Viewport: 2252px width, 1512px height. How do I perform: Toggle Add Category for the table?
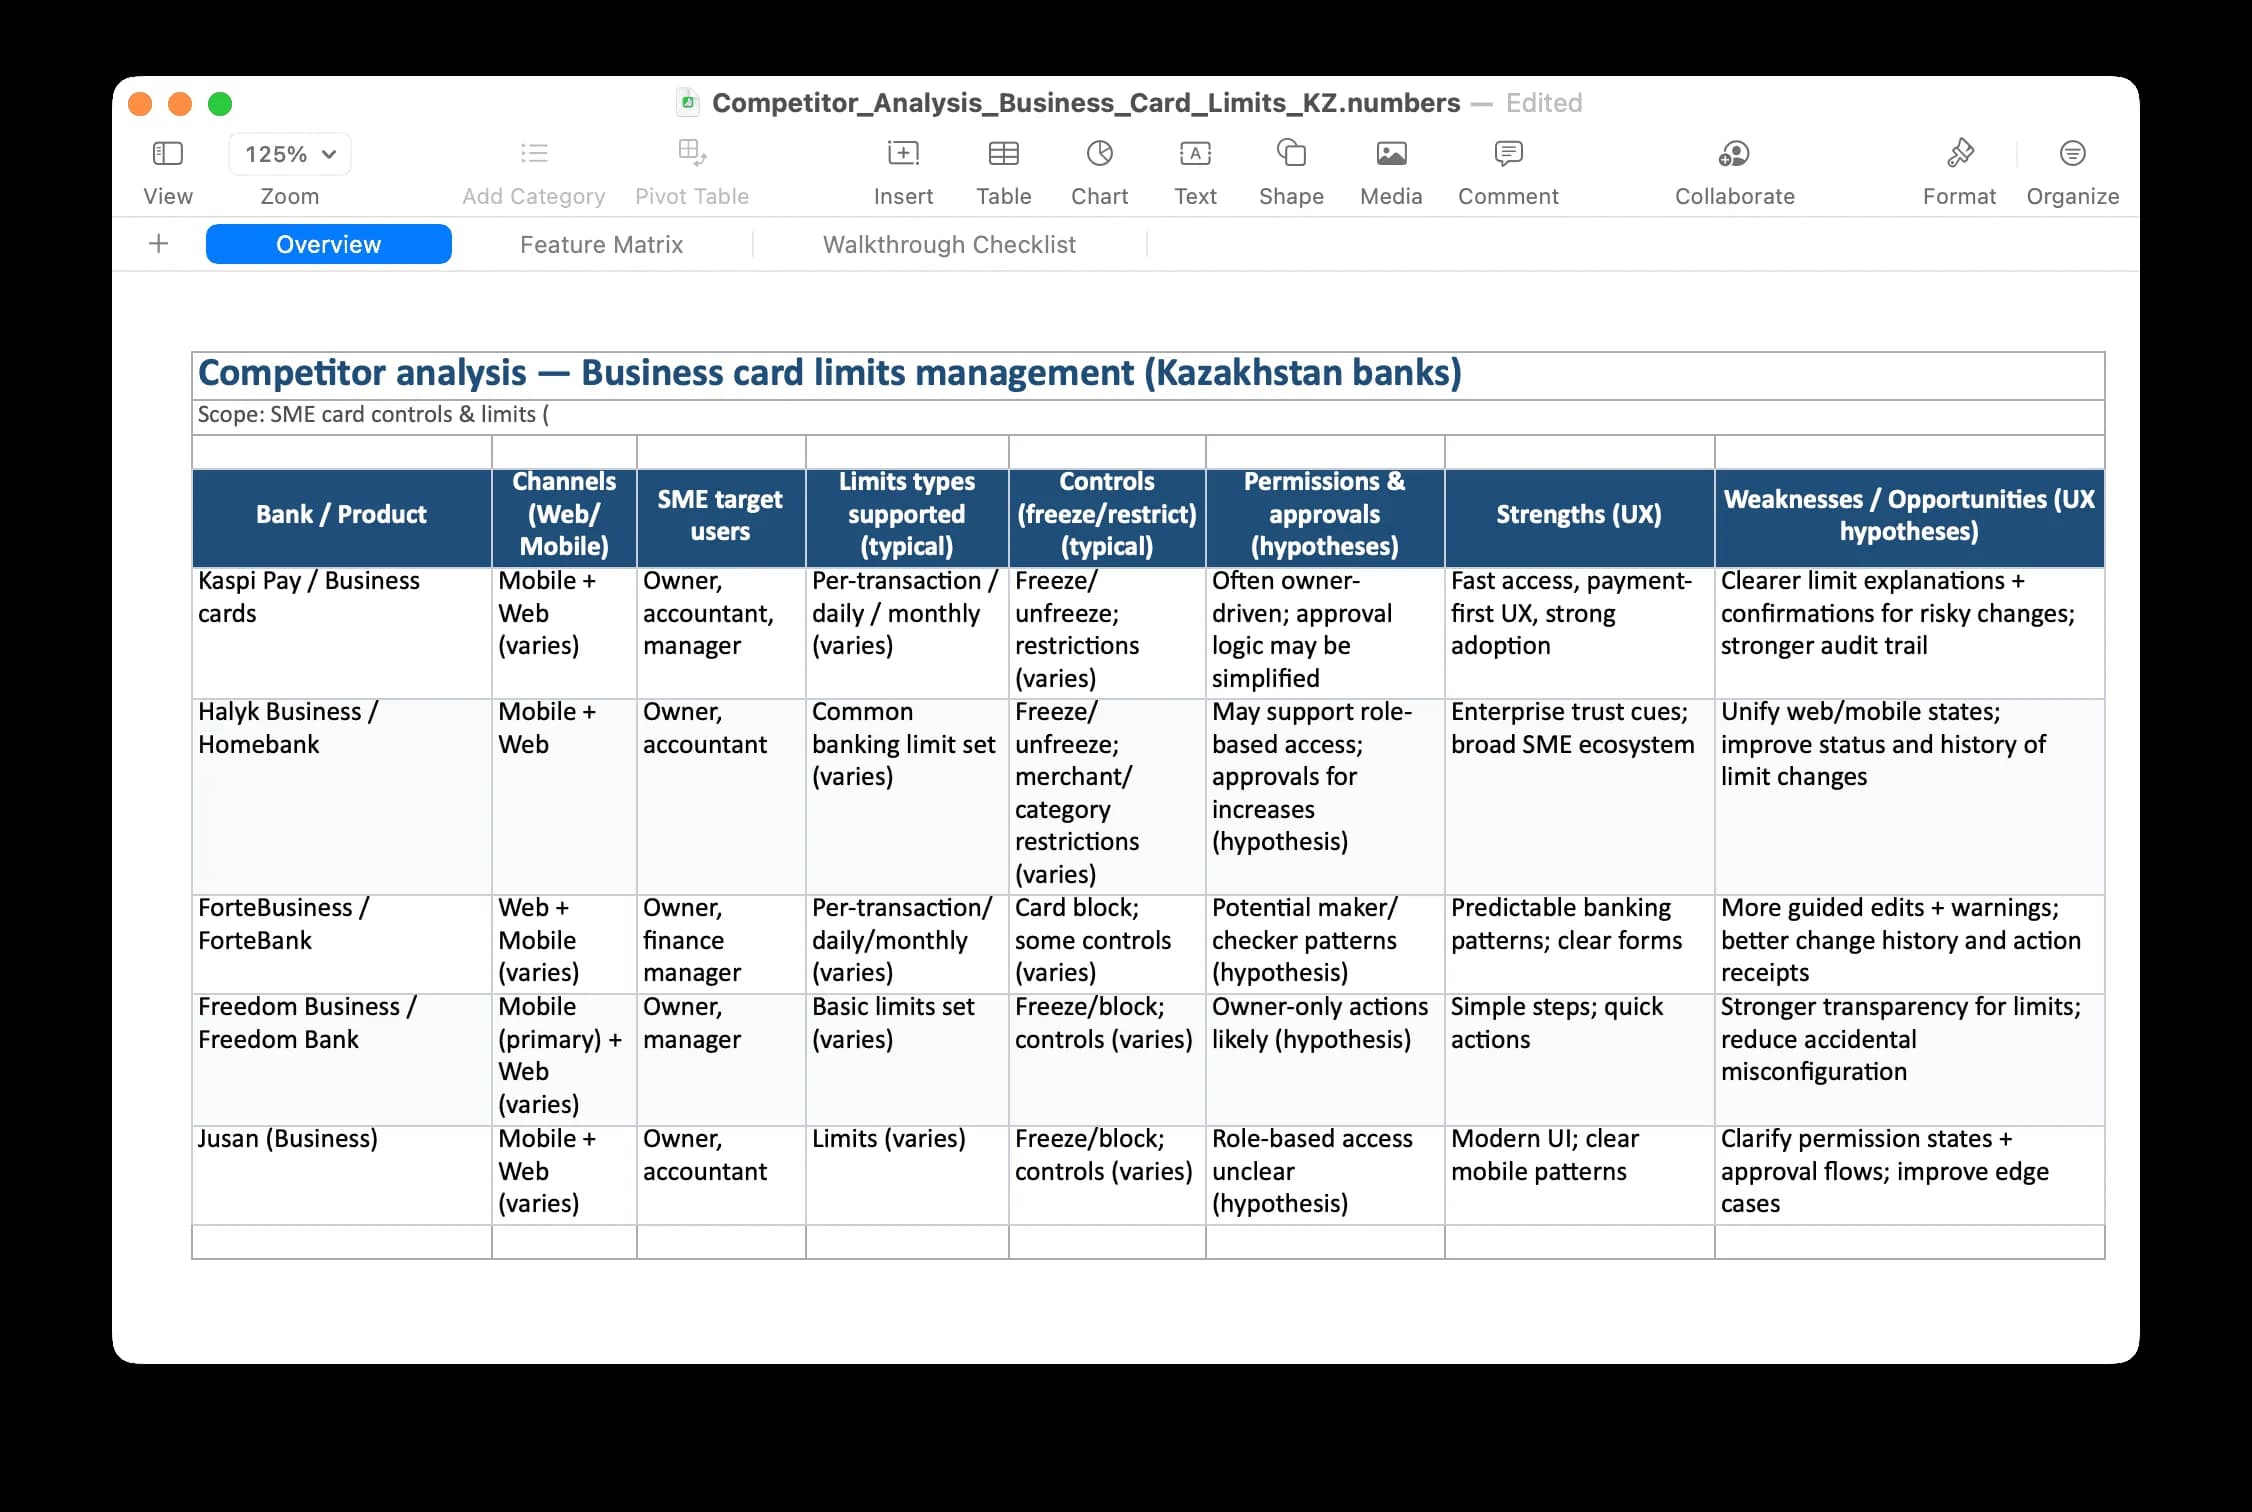pyautogui.click(x=533, y=170)
